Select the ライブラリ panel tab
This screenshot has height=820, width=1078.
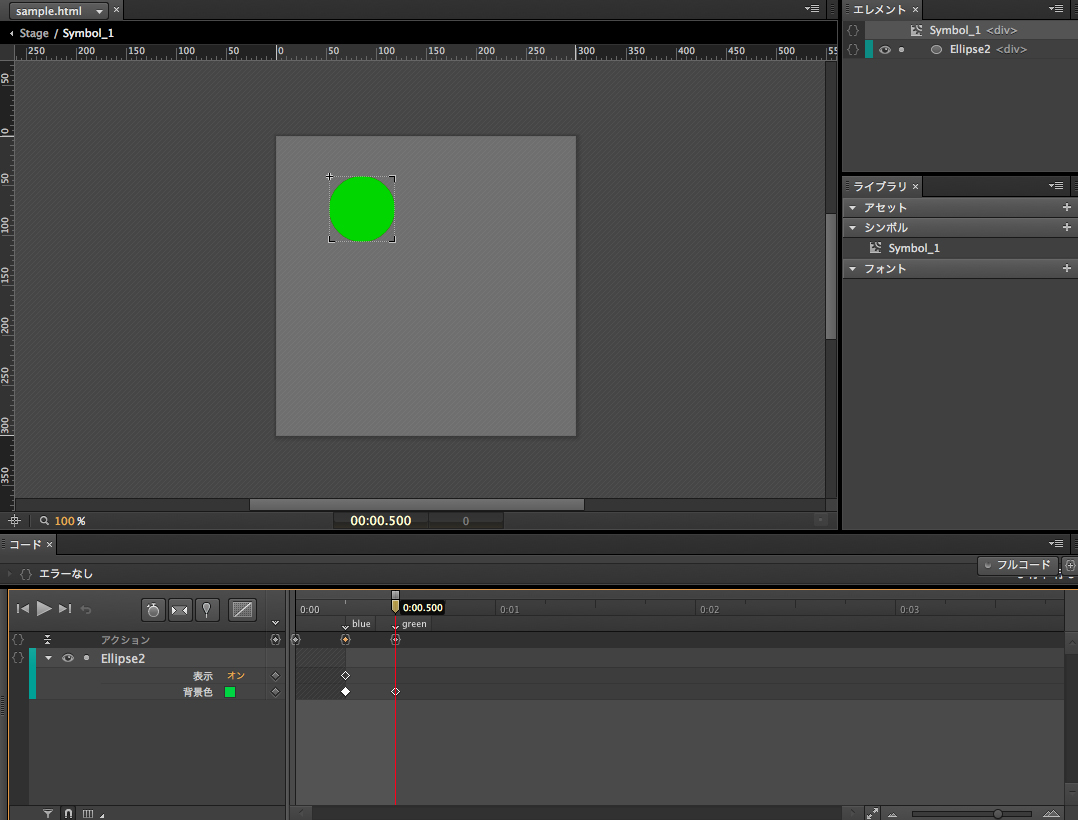pyautogui.click(x=879, y=186)
